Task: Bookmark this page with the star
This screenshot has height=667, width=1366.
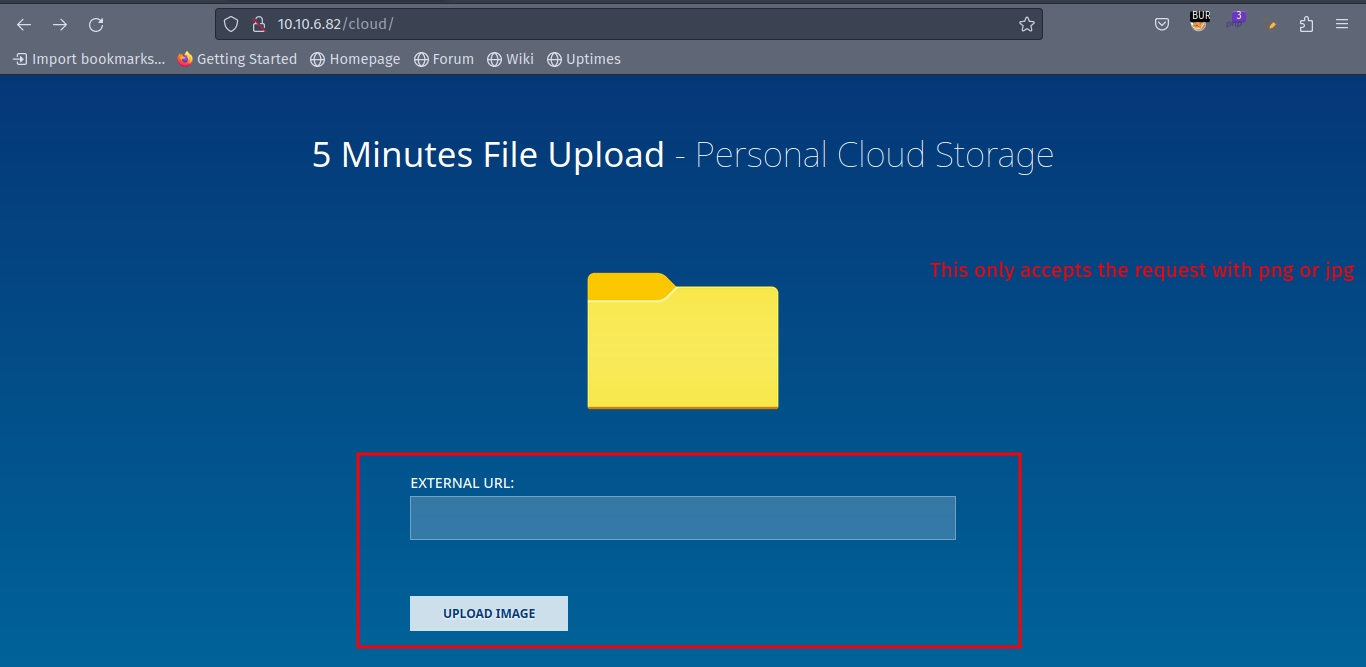Action: (x=1026, y=25)
